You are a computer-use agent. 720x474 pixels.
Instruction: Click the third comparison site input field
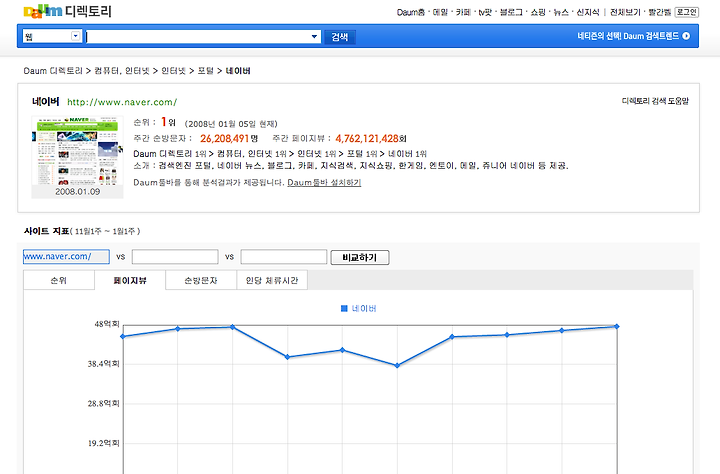pyautogui.click(x=284, y=257)
